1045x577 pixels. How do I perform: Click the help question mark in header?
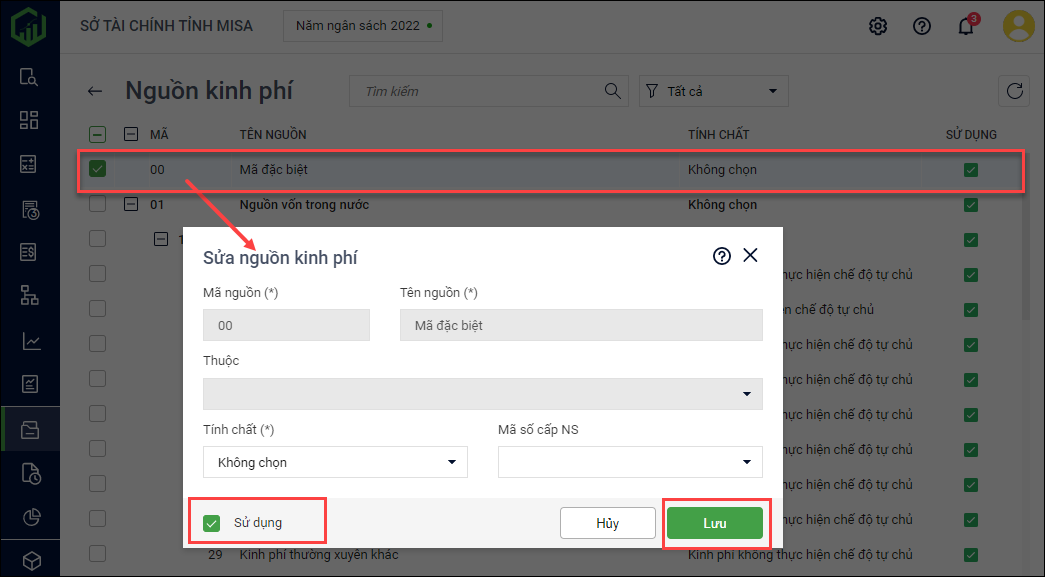coord(922,26)
